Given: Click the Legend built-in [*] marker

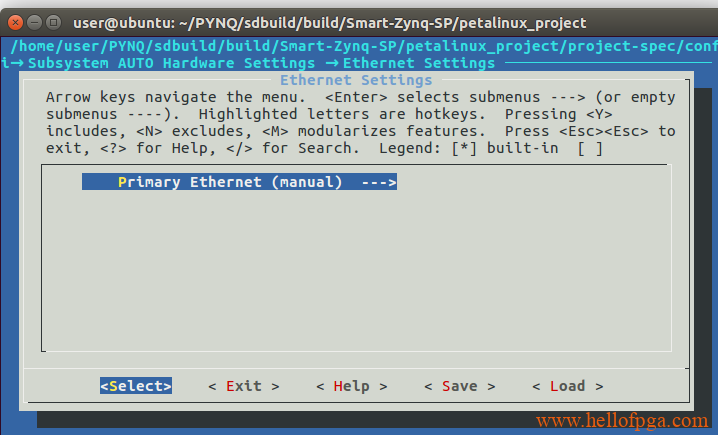Looking at the screenshot, I should tap(464, 148).
